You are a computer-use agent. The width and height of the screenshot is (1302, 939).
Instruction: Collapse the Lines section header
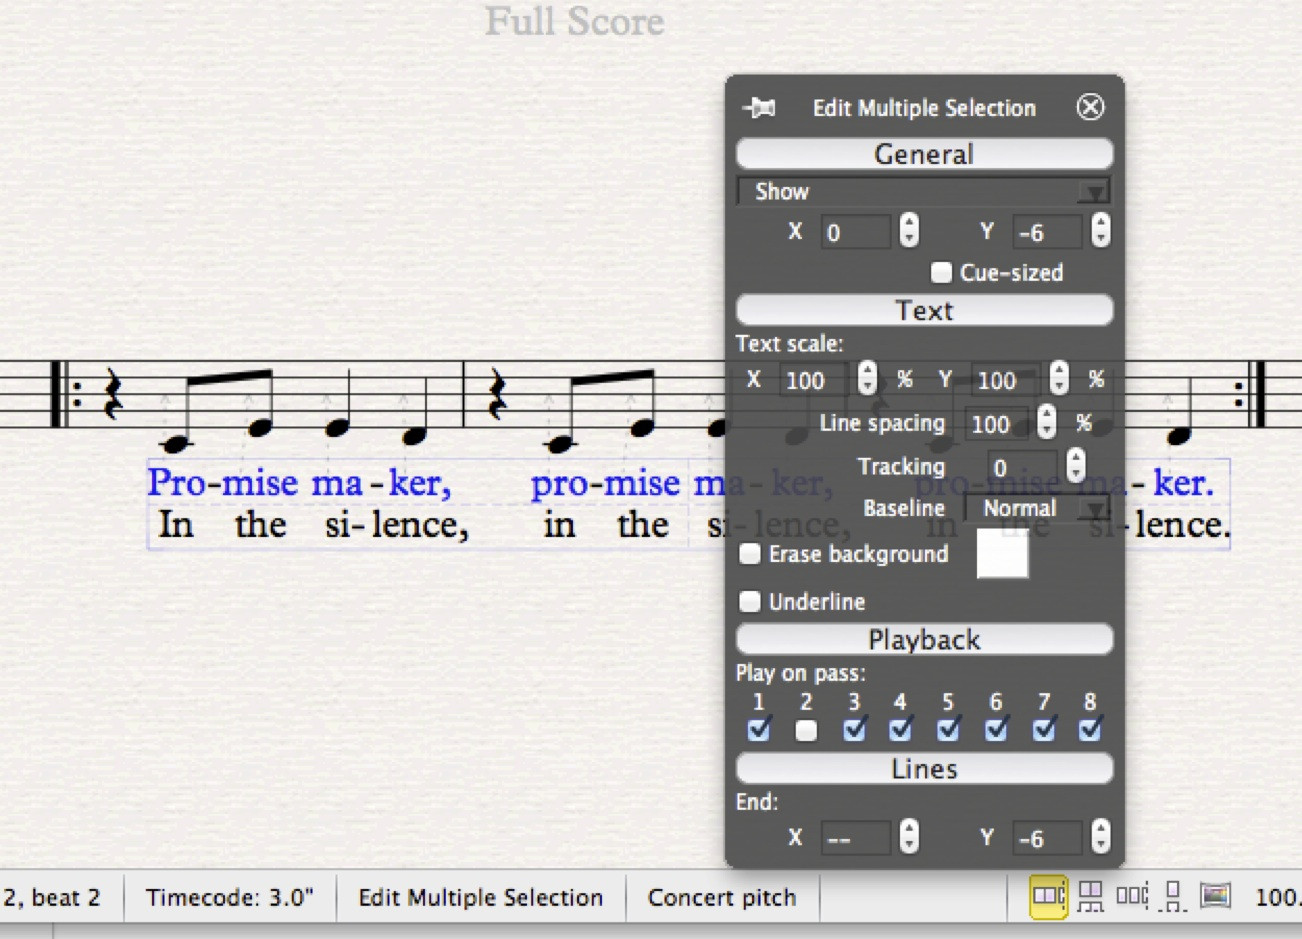point(924,769)
